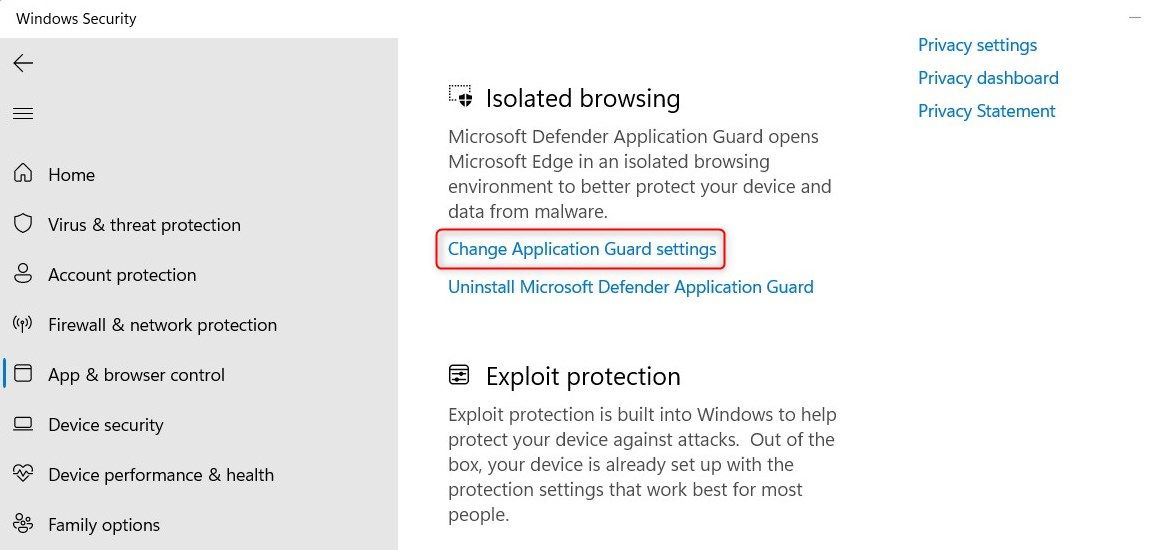This screenshot has height=550, width=1149.
Task: Click the Virus & threat protection shield icon
Action: tap(23, 223)
